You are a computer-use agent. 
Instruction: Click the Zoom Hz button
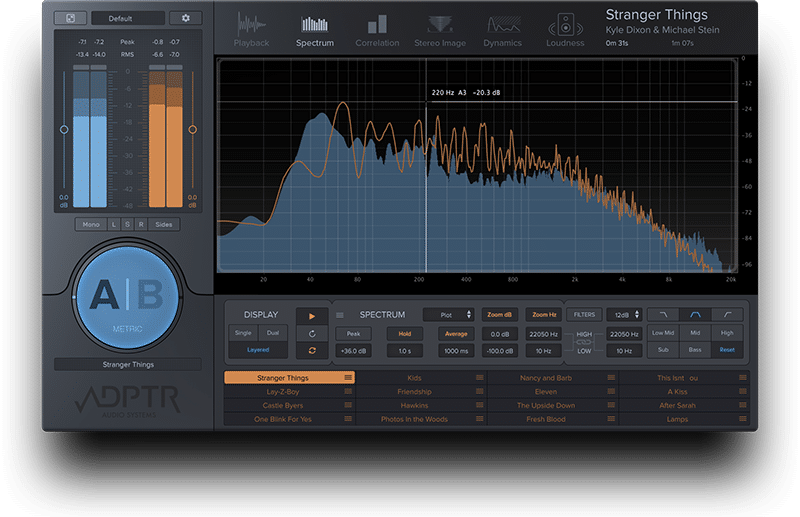[x=544, y=315]
